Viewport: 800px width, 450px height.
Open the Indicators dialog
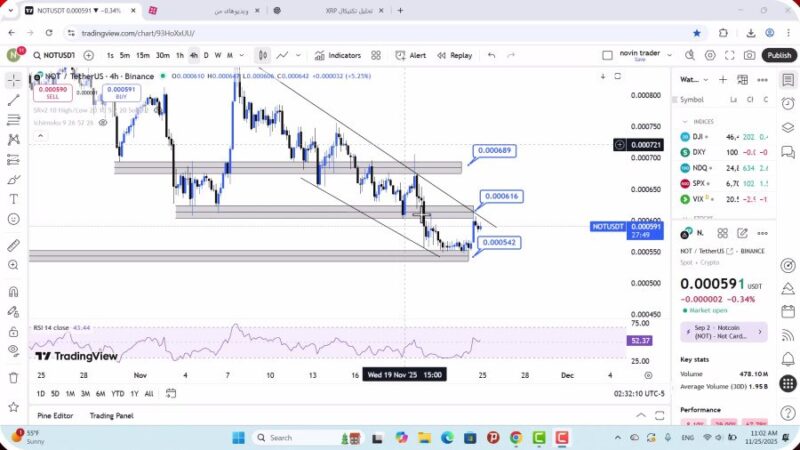338,56
